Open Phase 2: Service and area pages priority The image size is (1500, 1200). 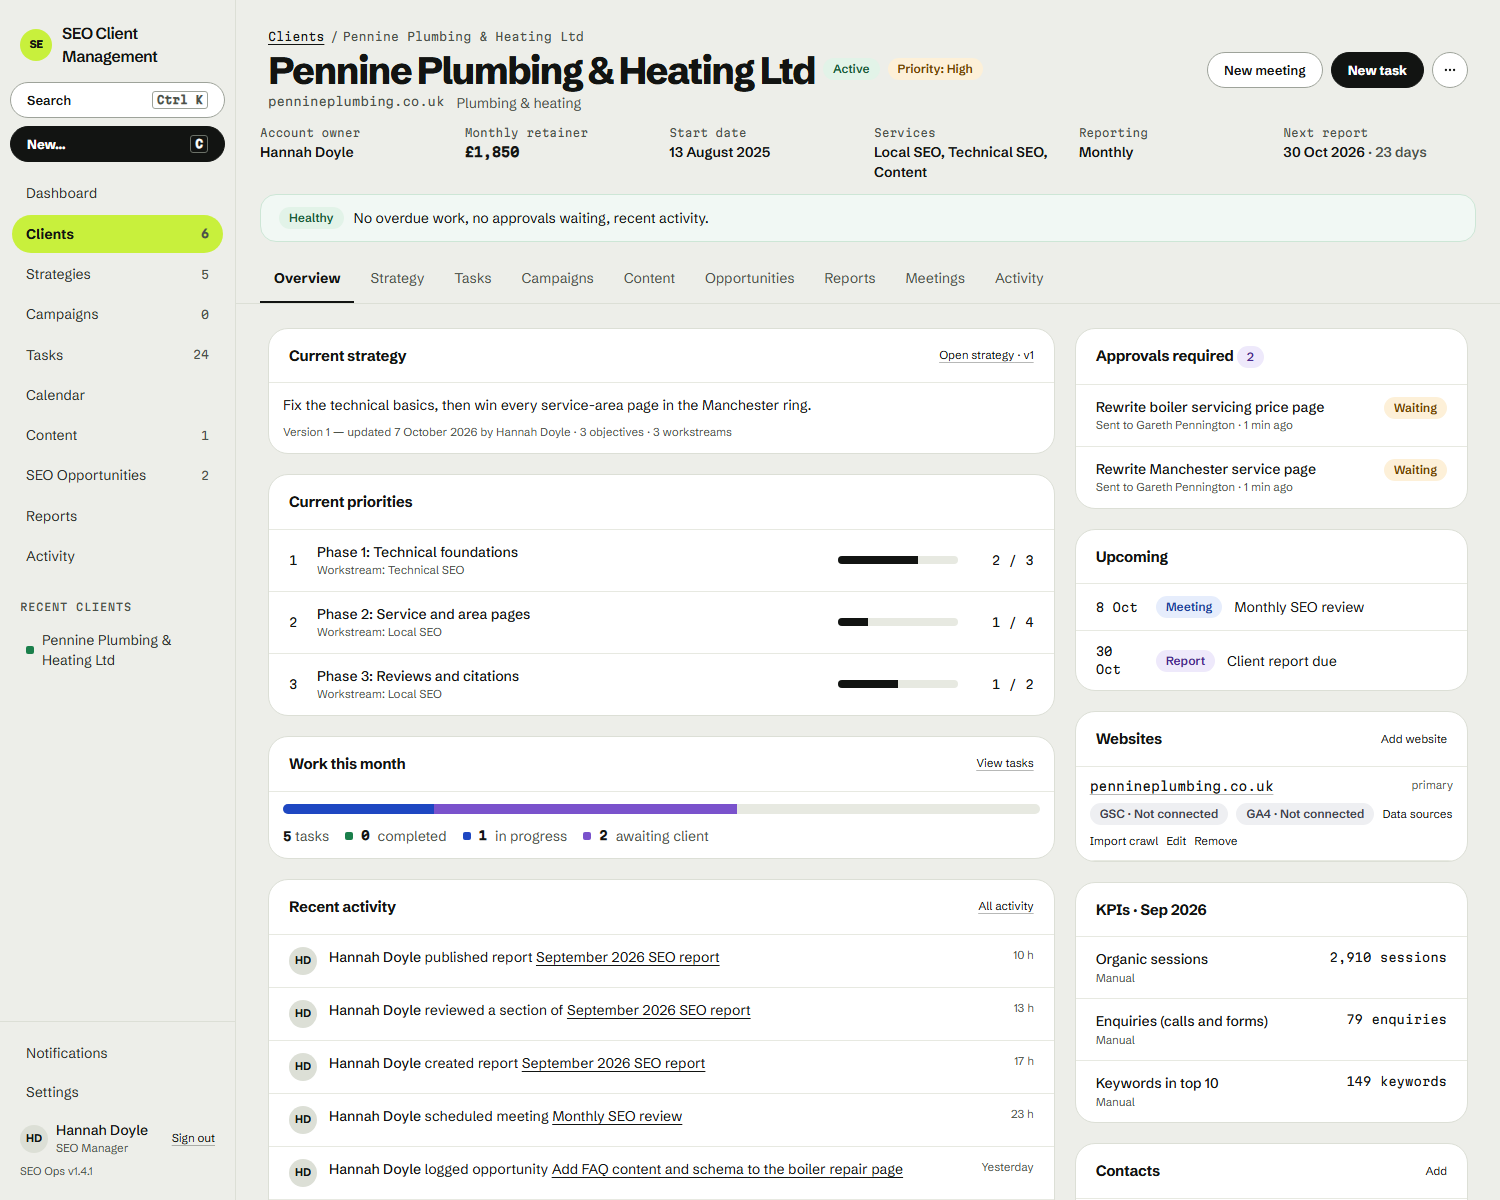coord(661,622)
